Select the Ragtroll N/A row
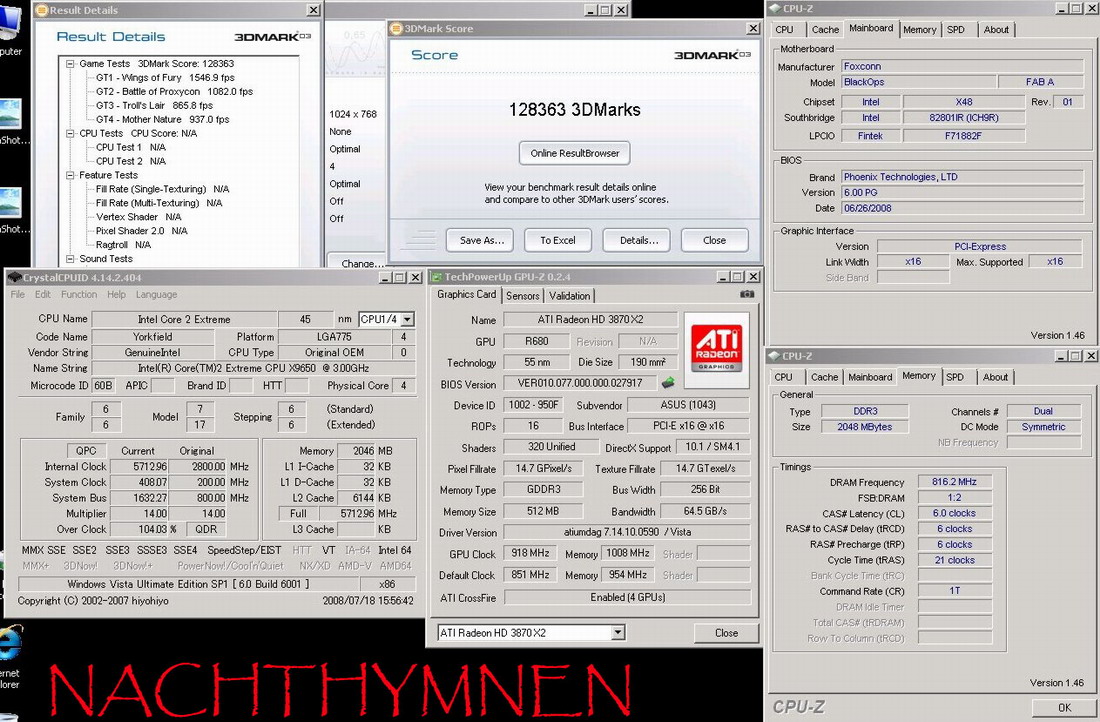Screen dimensions: 1100x722 coord(123,244)
